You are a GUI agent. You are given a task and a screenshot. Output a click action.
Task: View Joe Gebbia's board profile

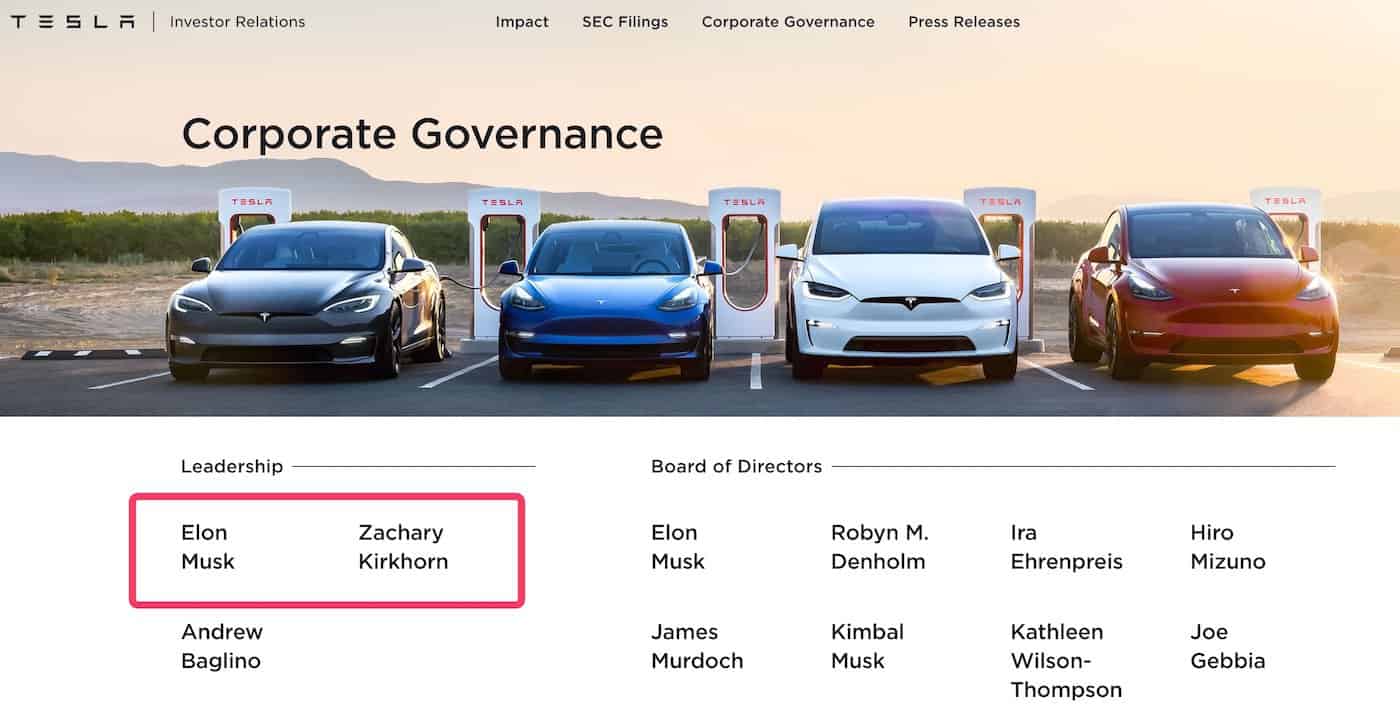[1228, 647]
